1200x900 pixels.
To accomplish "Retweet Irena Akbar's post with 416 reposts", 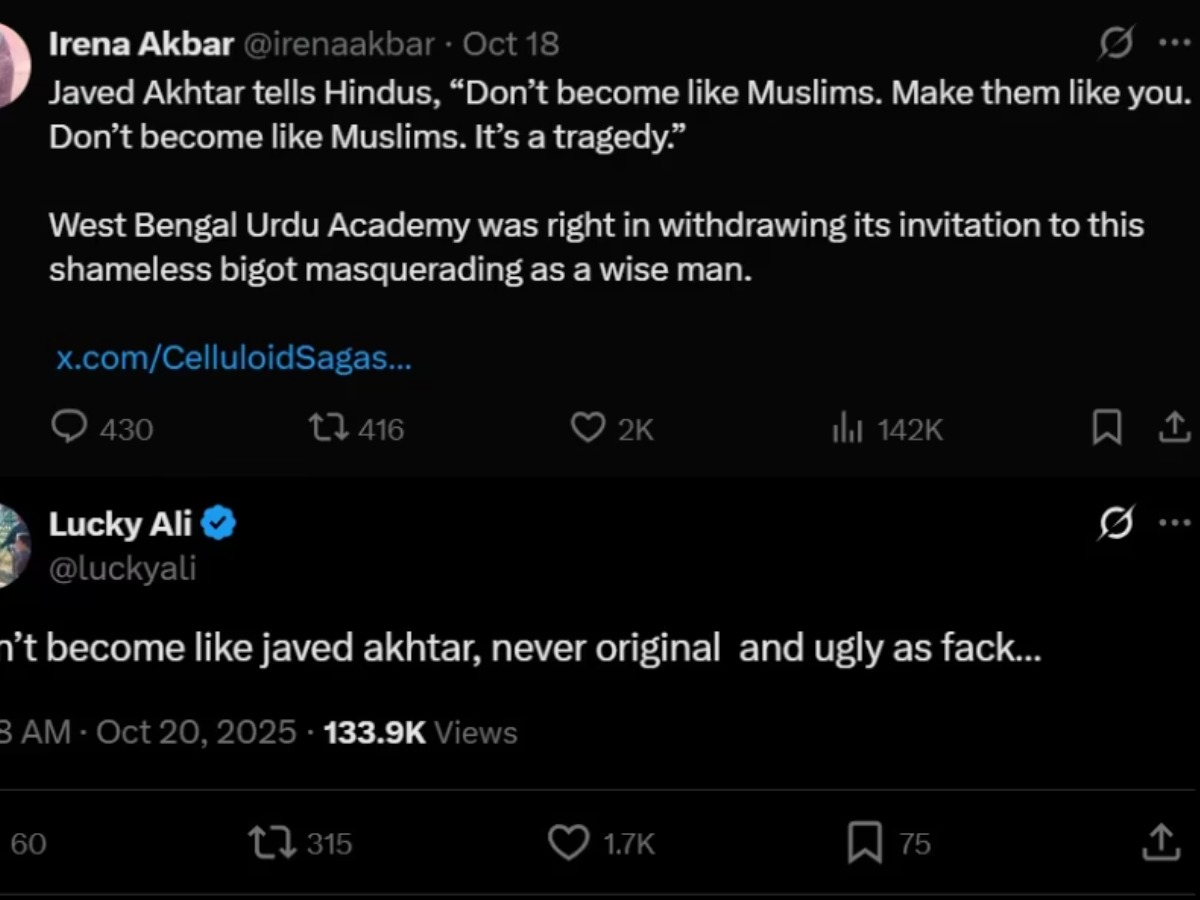I will pos(328,429).
